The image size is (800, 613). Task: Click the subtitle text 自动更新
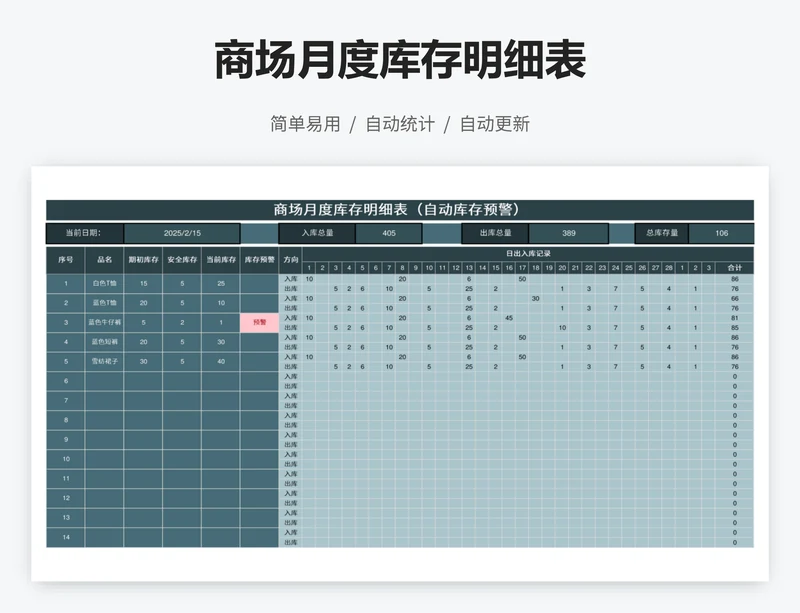click(495, 124)
